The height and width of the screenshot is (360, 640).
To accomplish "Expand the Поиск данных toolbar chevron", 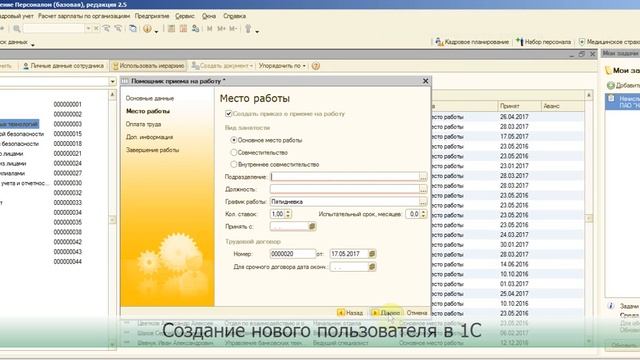I will pyautogui.click(x=33, y=44).
